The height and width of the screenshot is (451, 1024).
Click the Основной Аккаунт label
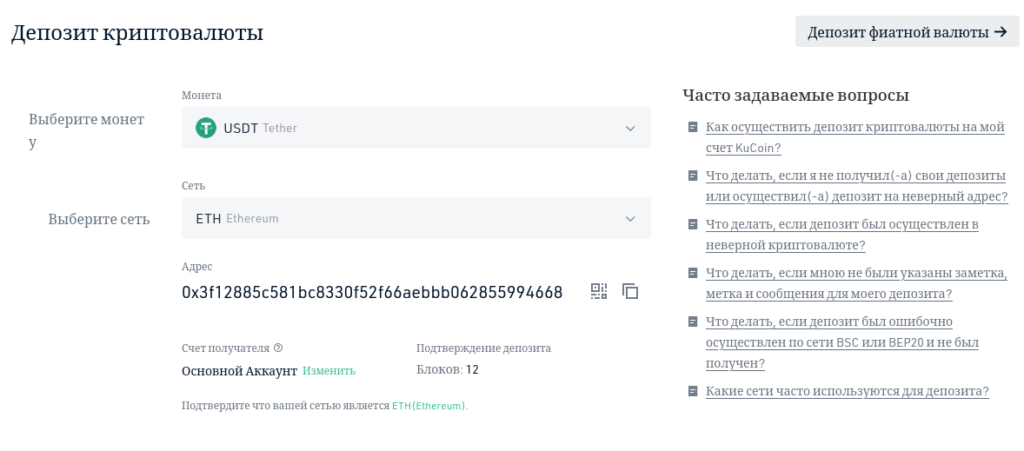click(x=239, y=371)
